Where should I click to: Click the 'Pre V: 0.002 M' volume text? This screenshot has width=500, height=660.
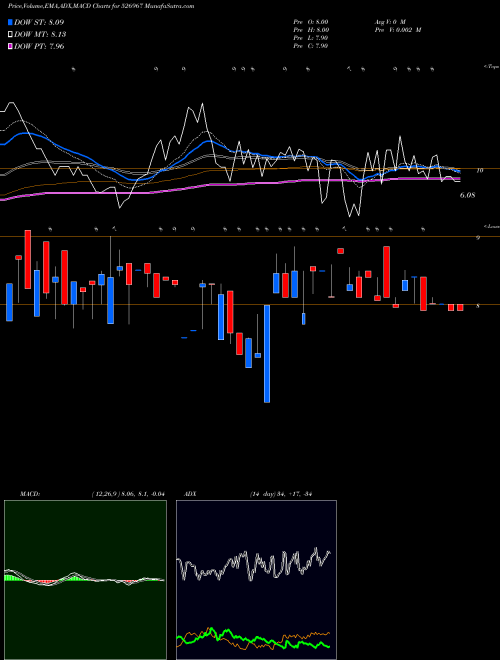pyautogui.click(x=397, y=30)
